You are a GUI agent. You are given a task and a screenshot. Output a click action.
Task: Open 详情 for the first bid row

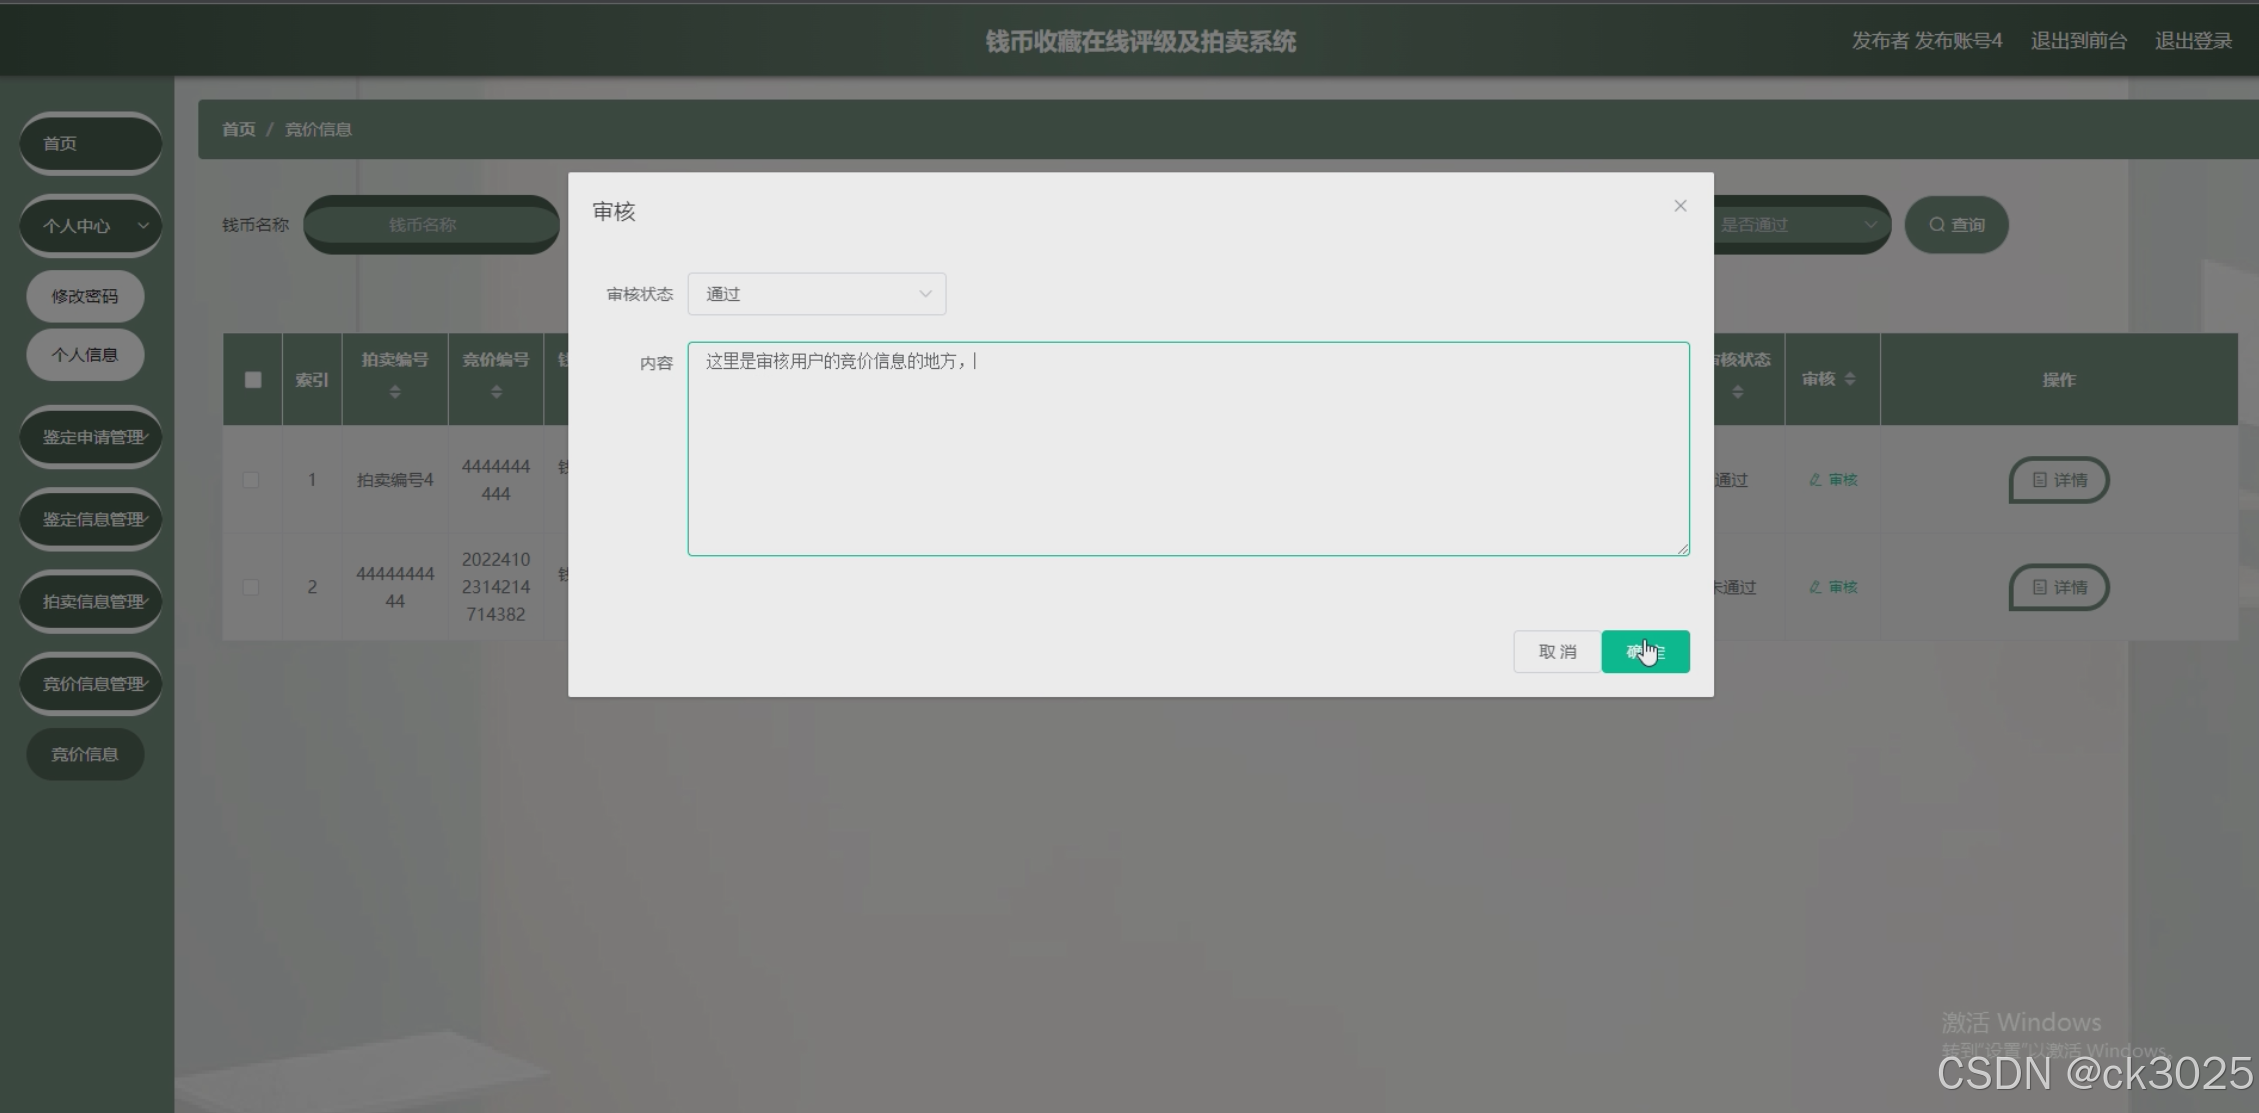coord(2059,480)
